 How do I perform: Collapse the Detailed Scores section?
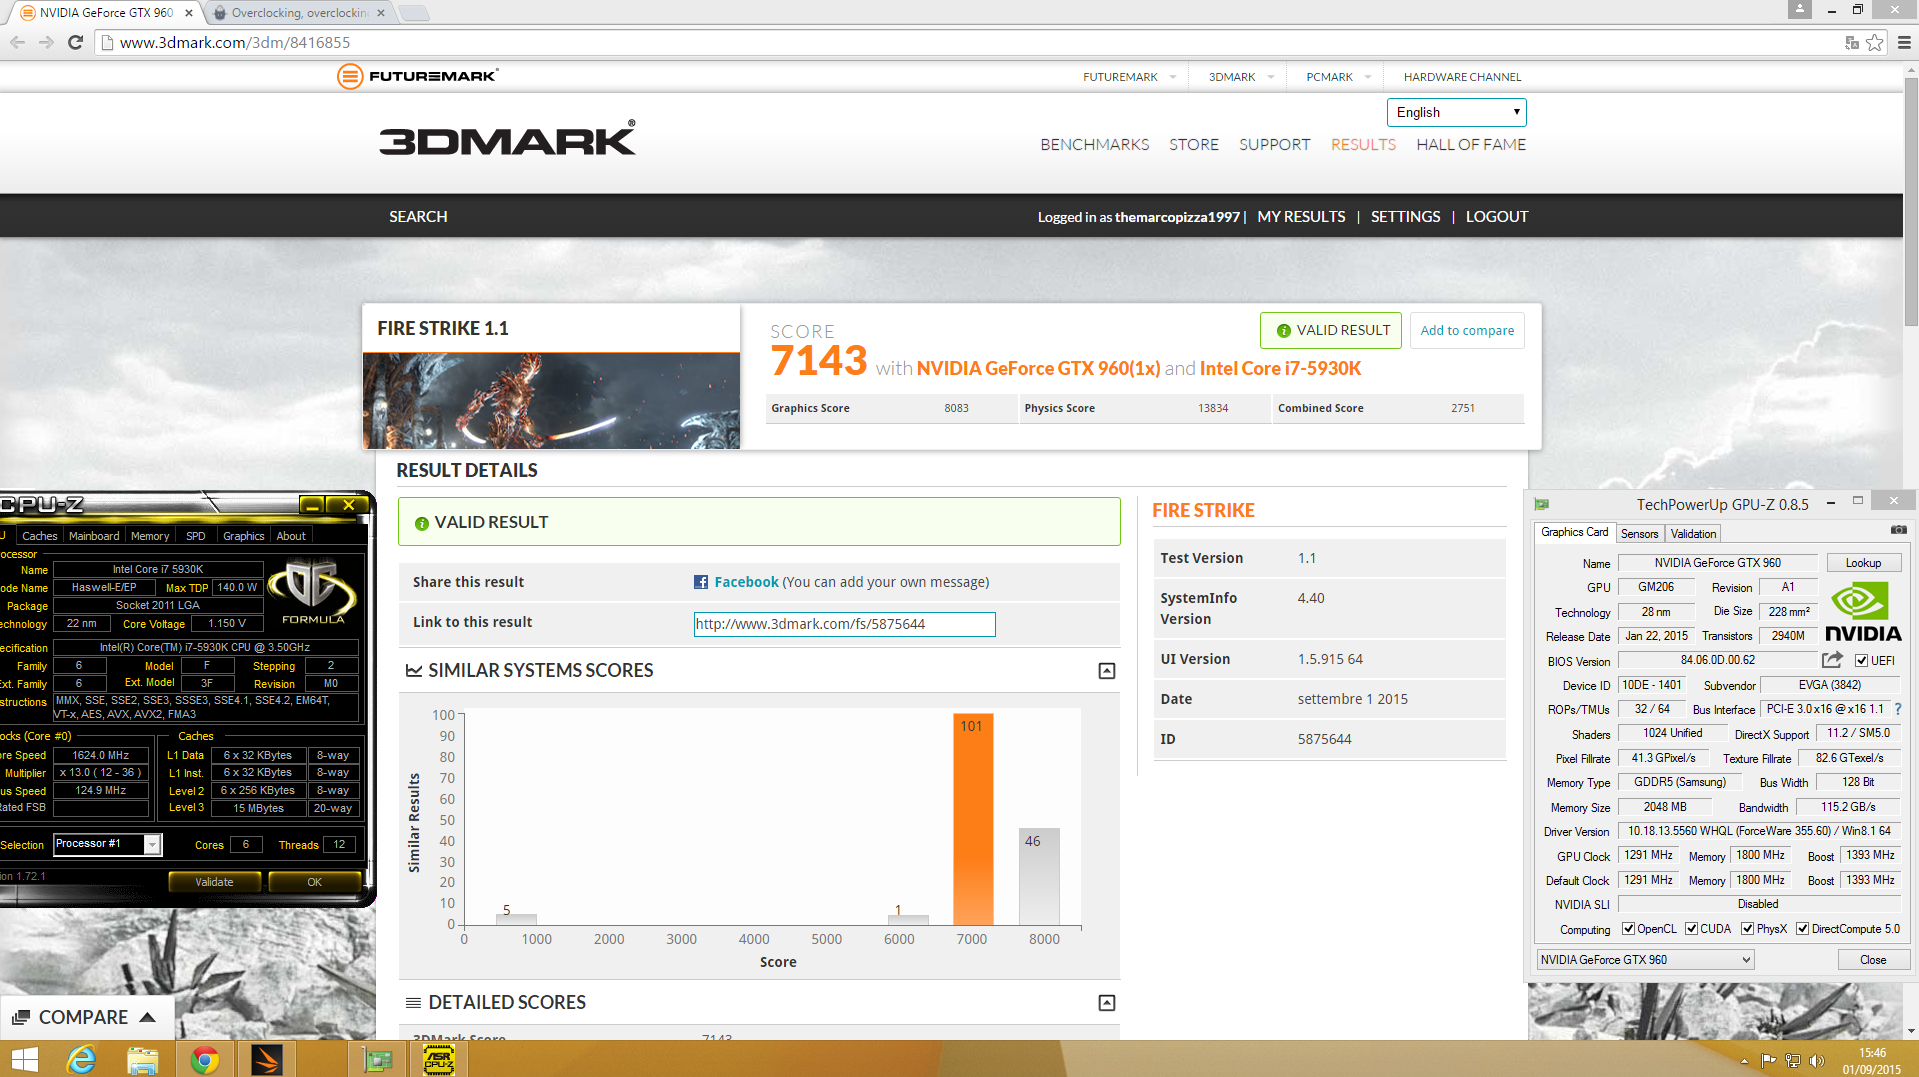pos(1106,1003)
